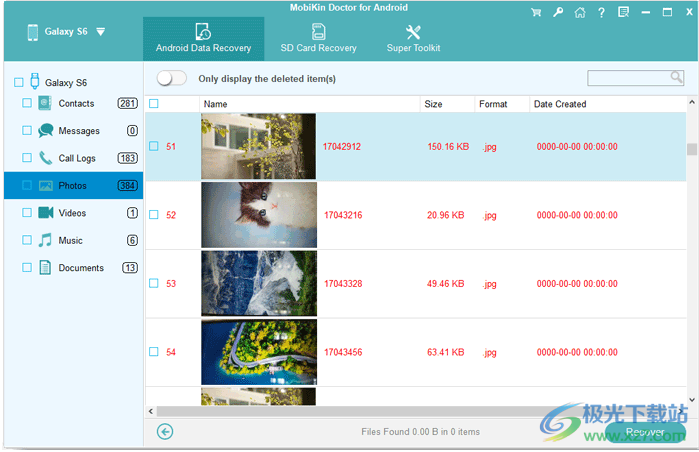699x452 pixels.
Task: Check the Videos checkbox
Action: pyautogui.click(x=27, y=213)
